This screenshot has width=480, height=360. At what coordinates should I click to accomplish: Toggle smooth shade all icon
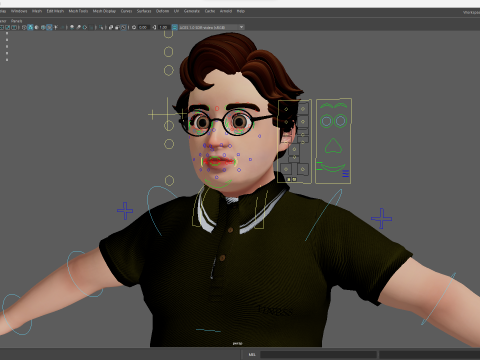30,27
